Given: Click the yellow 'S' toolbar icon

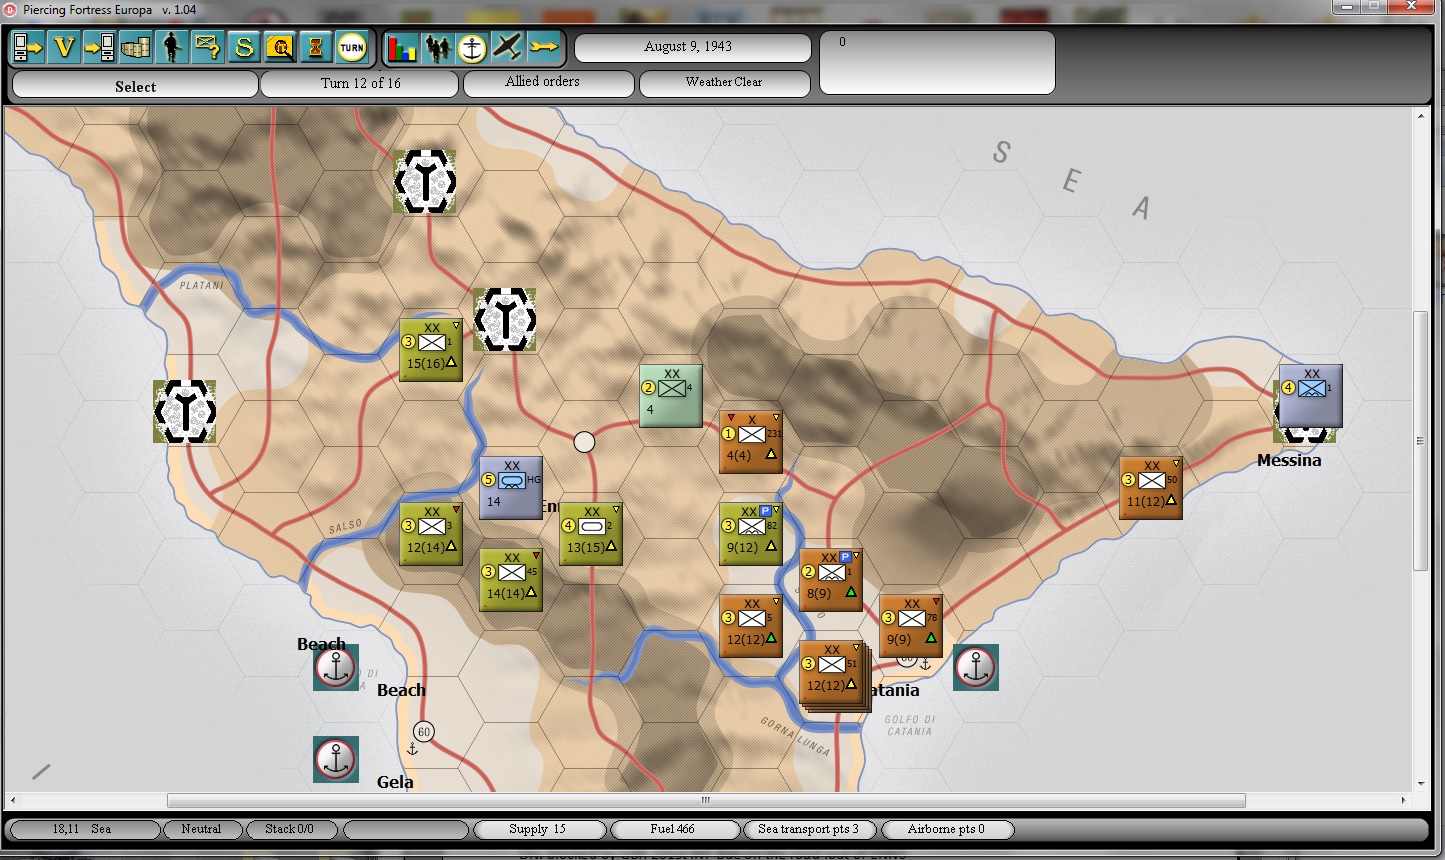Looking at the screenshot, I should [x=244, y=47].
